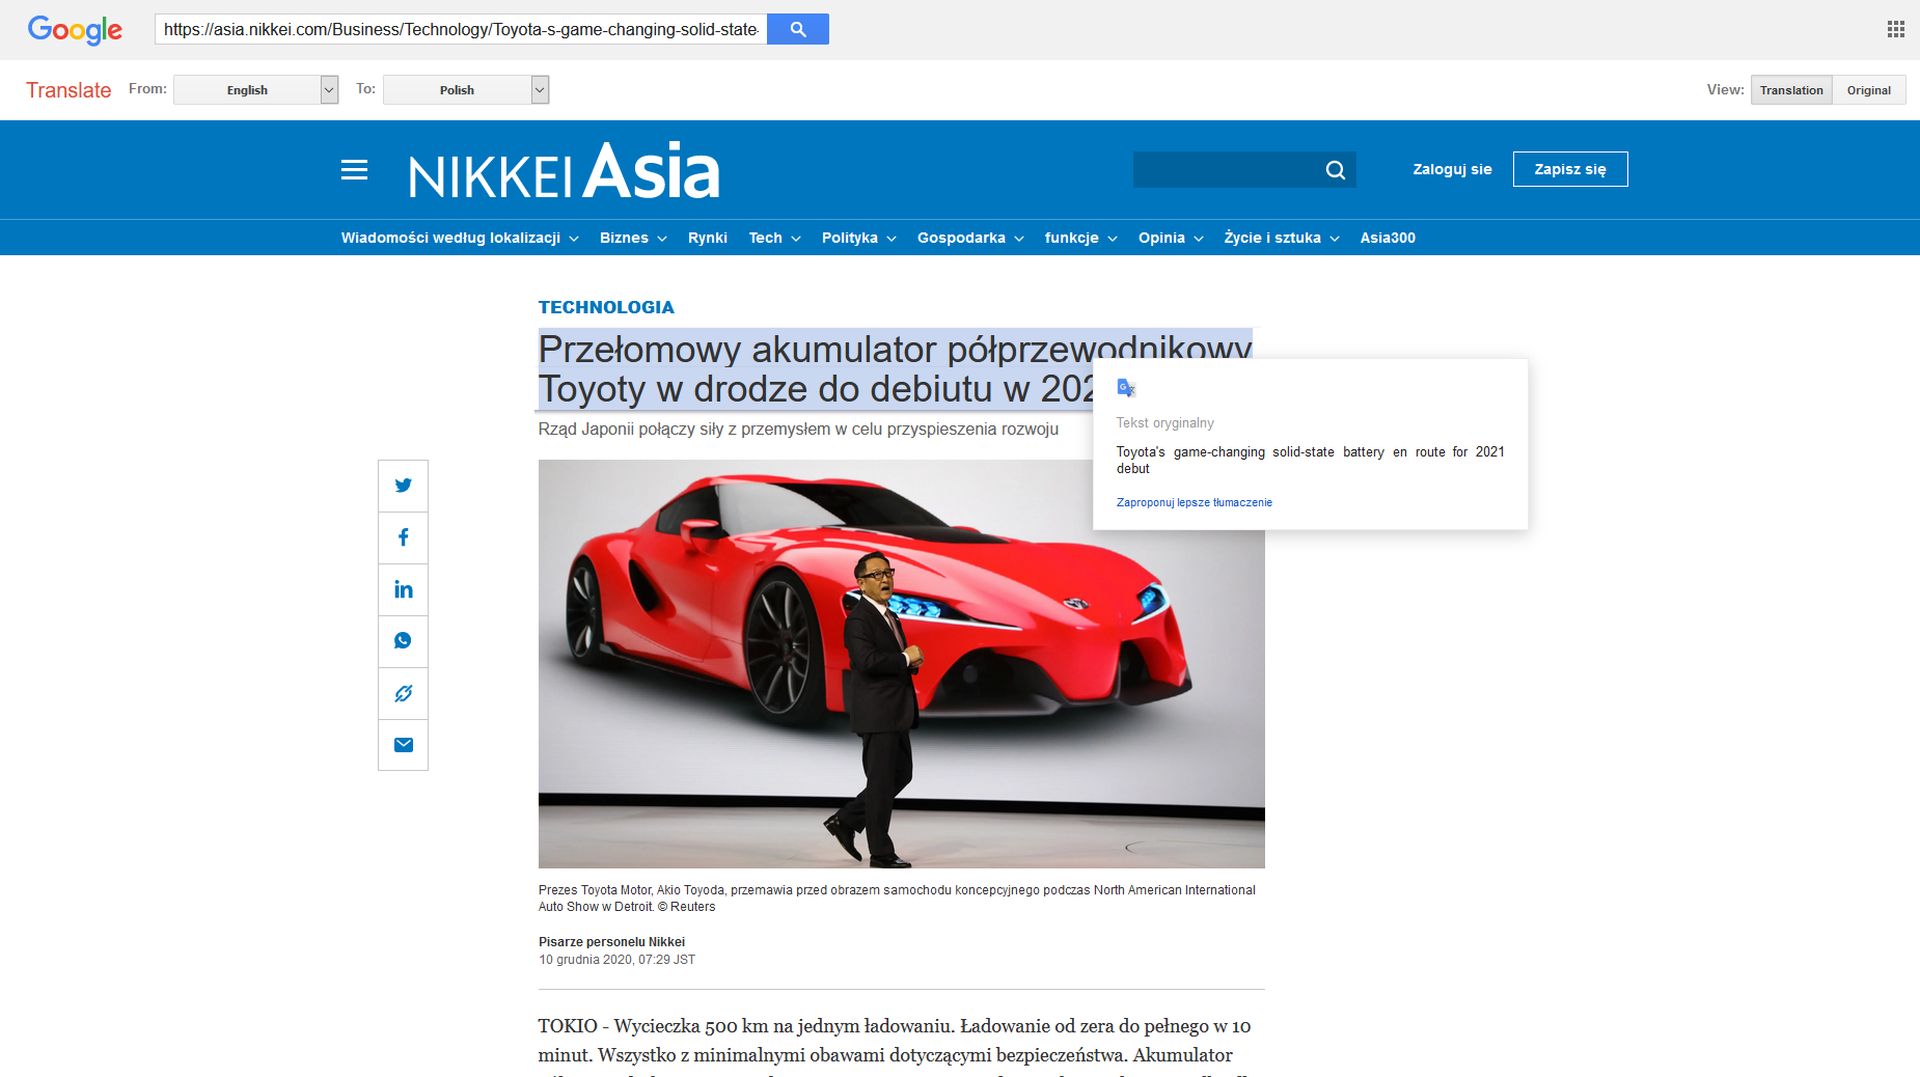Open the To language Polish dropdown

[466, 90]
